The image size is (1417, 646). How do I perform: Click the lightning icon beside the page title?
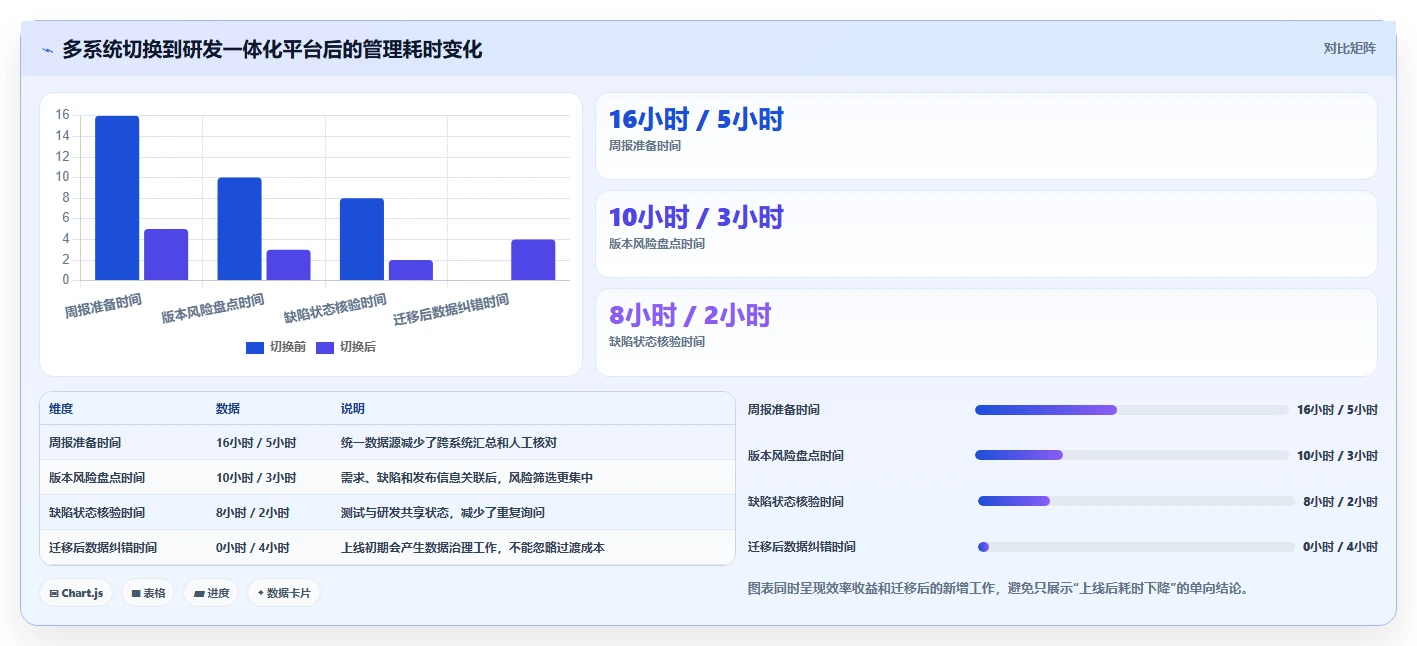pyautogui.click(x=47, y=50)
